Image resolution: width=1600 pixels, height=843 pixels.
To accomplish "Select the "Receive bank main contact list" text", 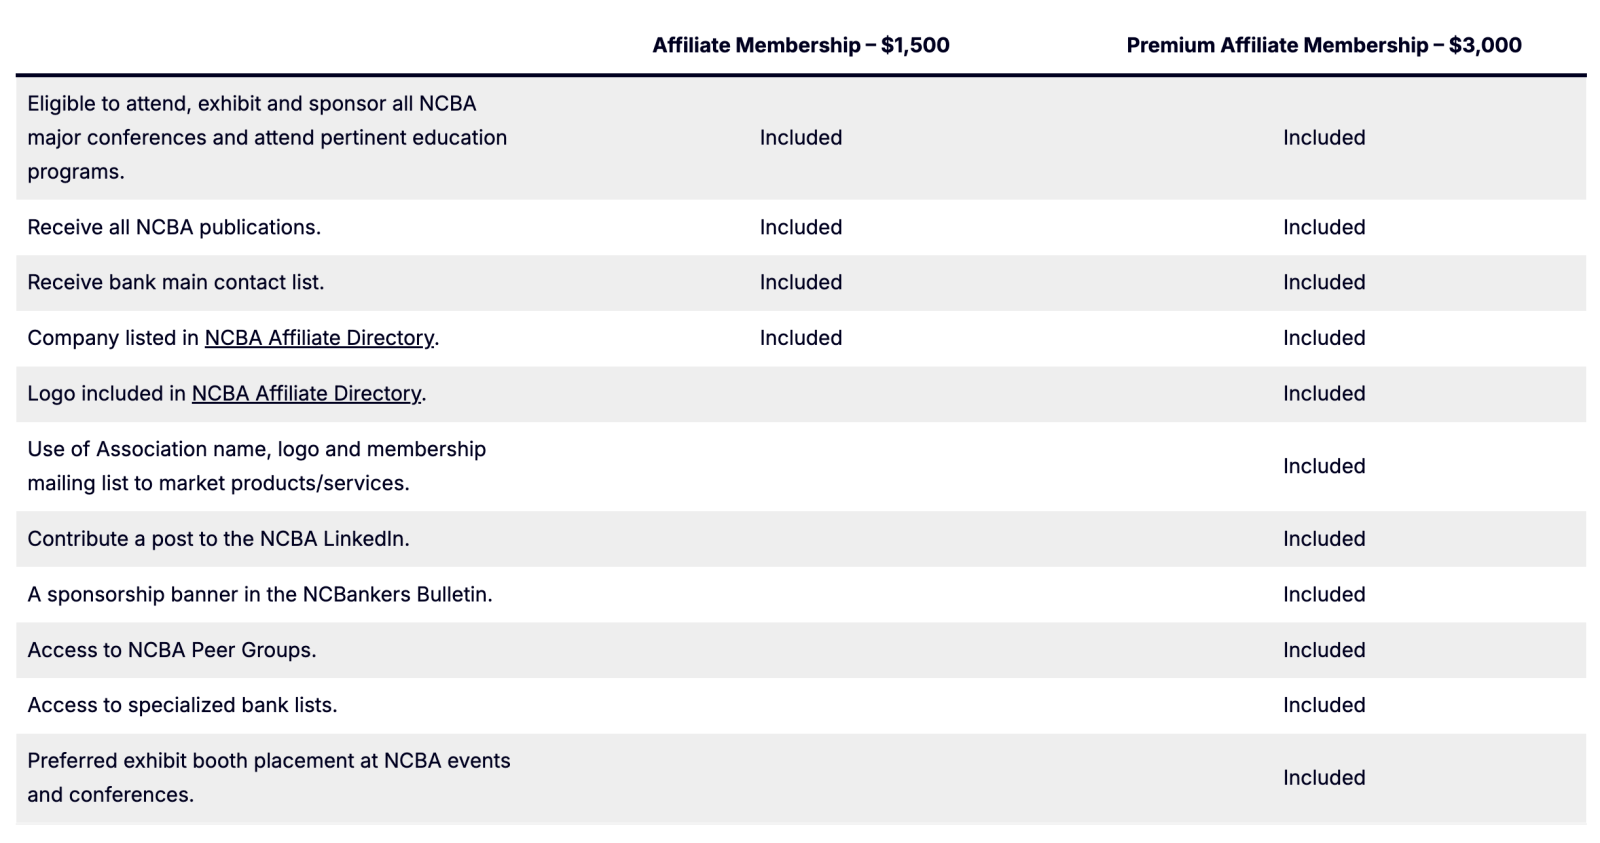I will [176, 283].
